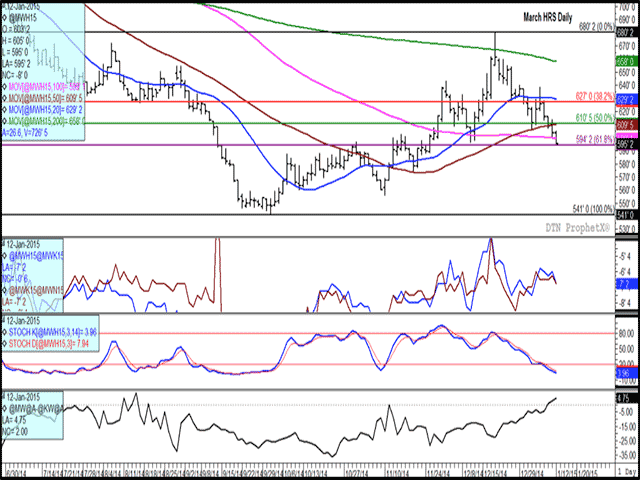Screen dimensions: 640x480
Task: Select the green MOV[@MWH15,200] legend entry
Action: pos(47,121)
